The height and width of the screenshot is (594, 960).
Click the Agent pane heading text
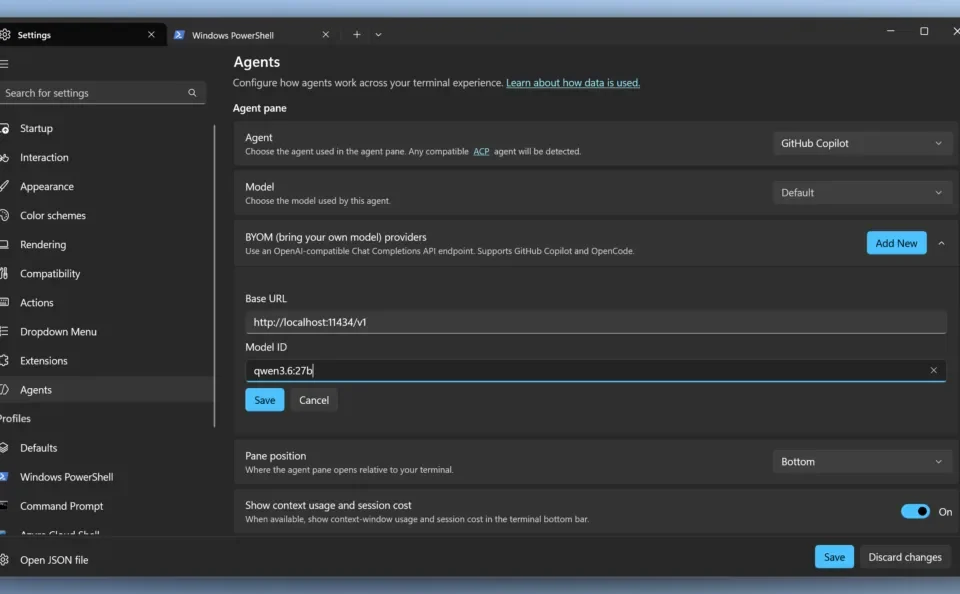click(x=260, y=108)
